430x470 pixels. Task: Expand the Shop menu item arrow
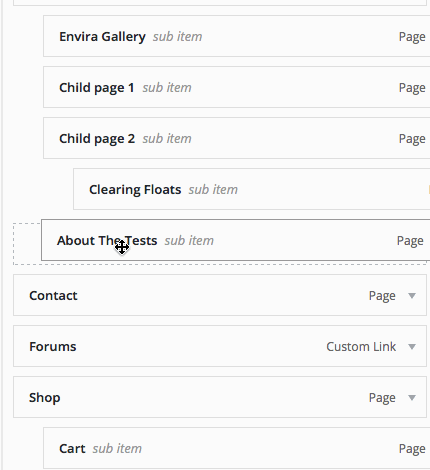tap(412, 398)
